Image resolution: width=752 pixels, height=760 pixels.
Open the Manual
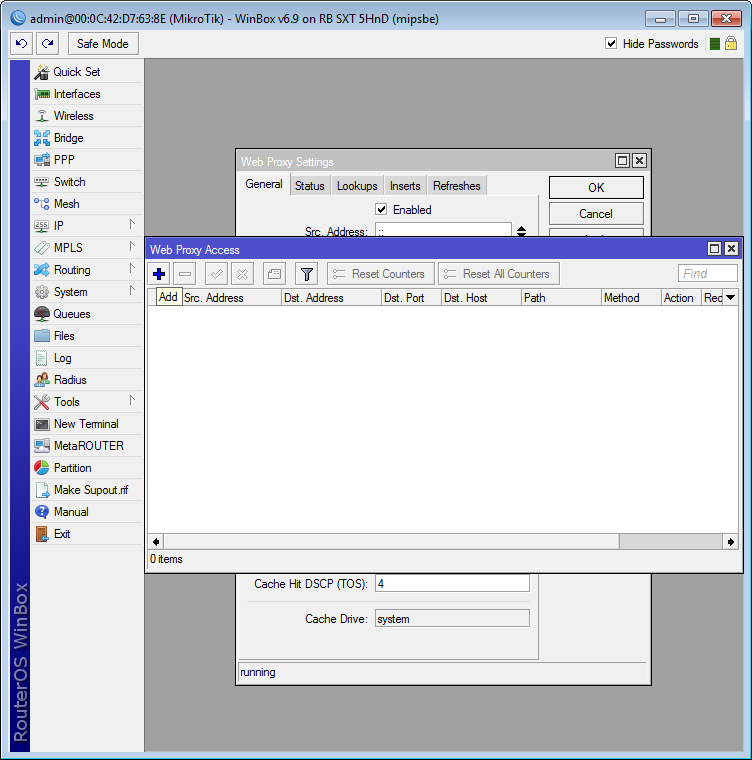pos(87,512)
